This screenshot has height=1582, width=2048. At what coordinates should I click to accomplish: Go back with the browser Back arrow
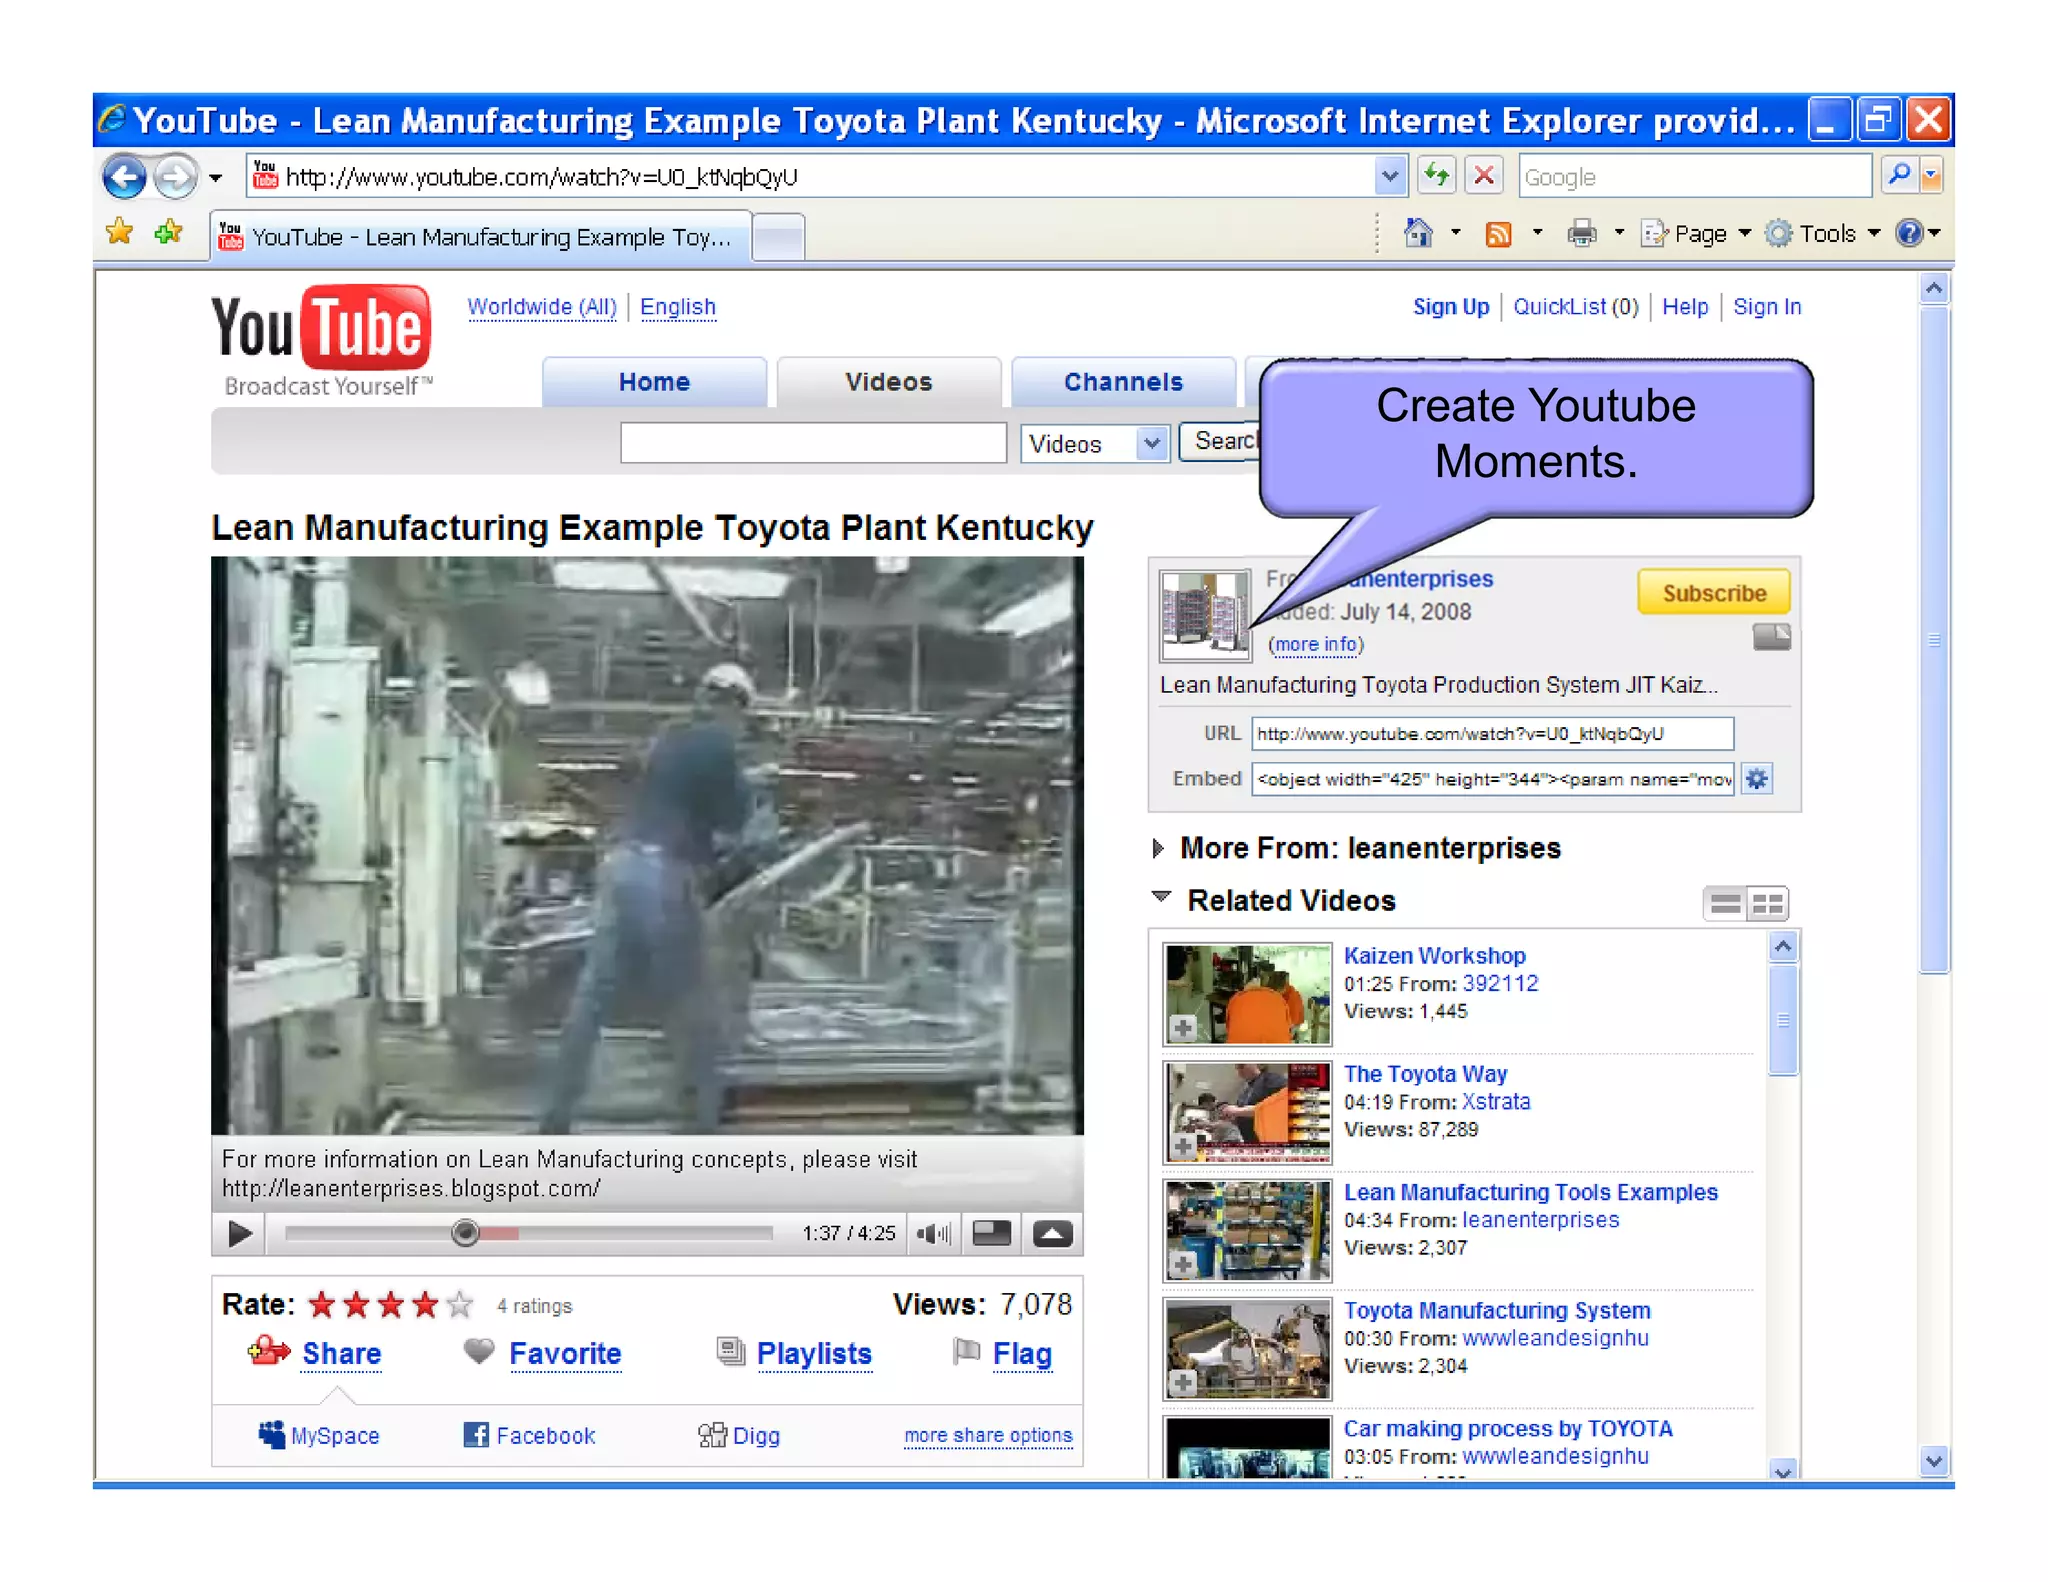(x=124, y=177)
